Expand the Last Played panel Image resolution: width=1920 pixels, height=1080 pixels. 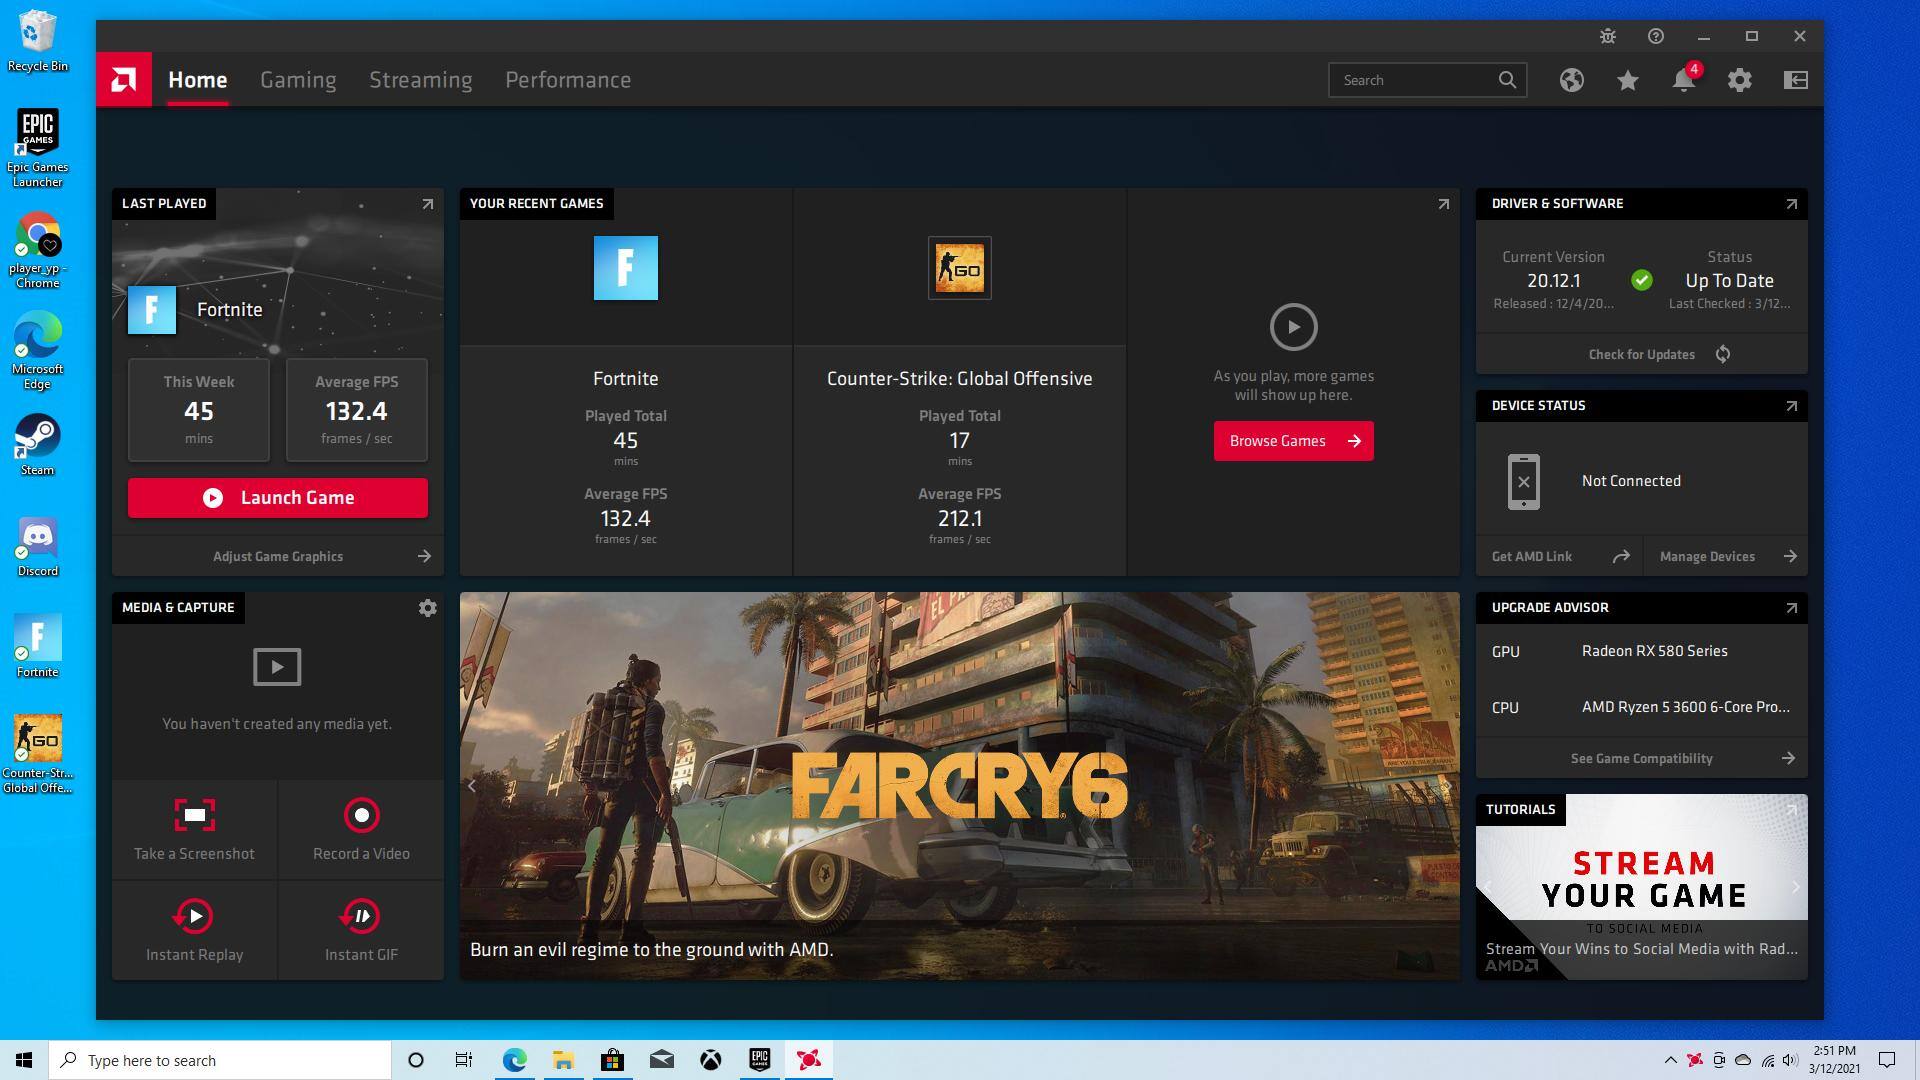(x=427, y=204)
